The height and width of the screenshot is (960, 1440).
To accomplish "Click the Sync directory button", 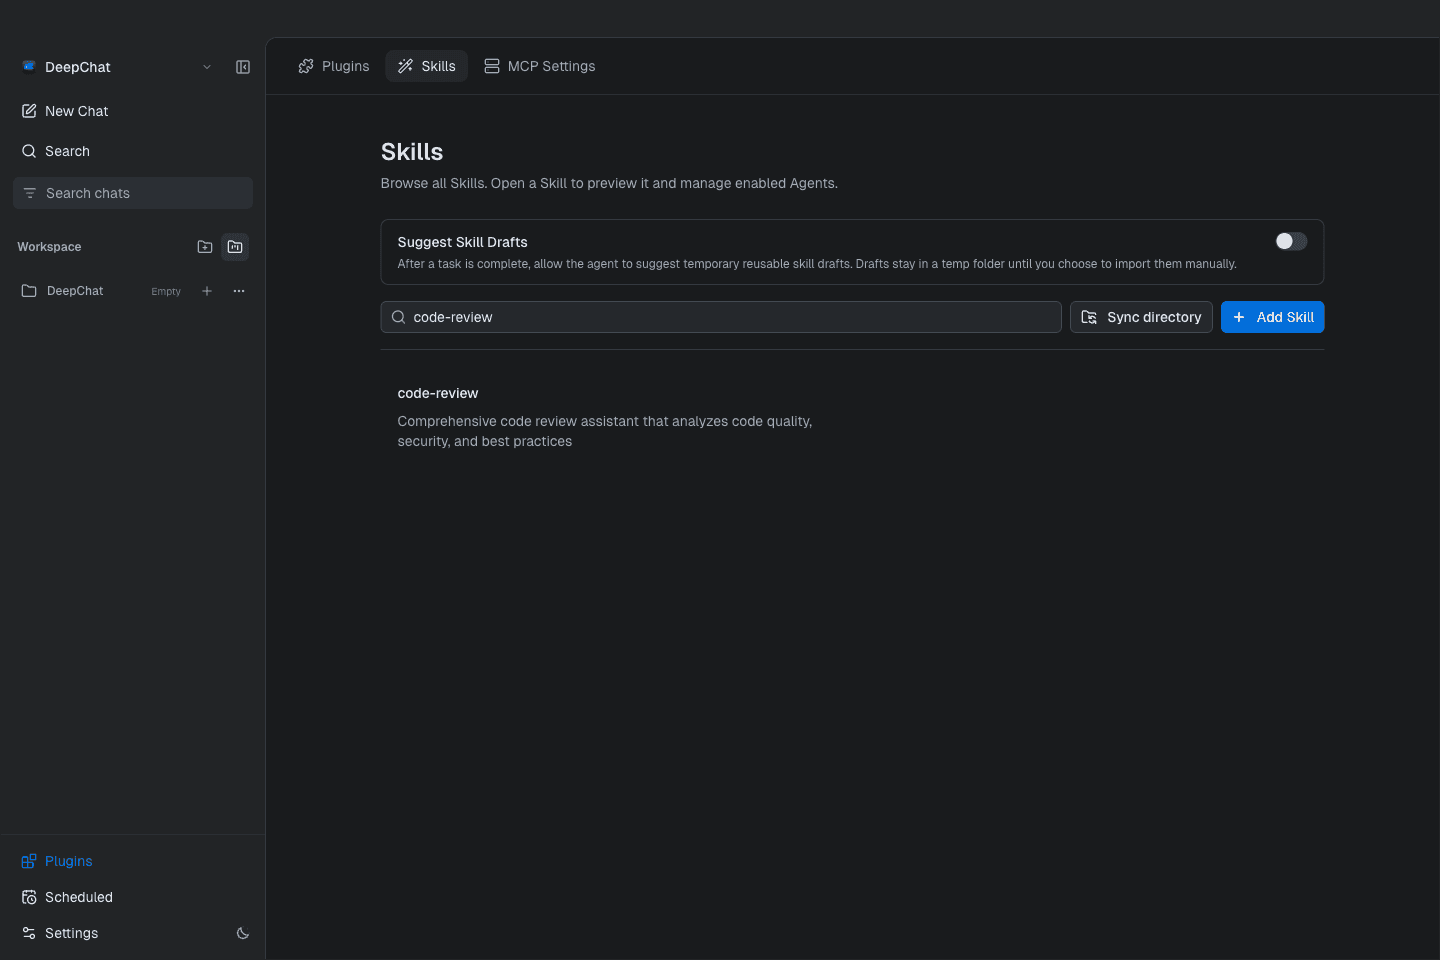I will (x=1141, y=317).
